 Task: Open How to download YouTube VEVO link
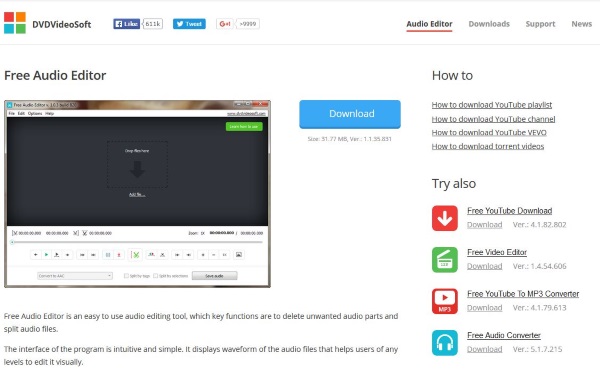pyautogui.click(x=489, y=132)
